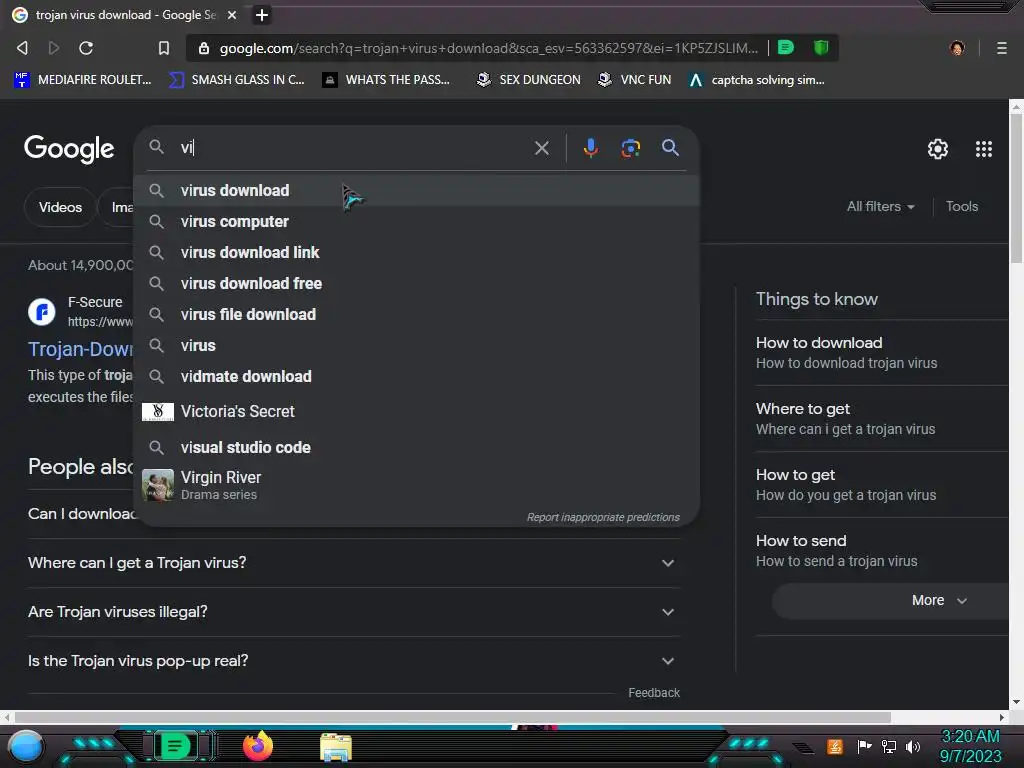The height and width of the screenshot is (768, 1024).
Task: Open the Tools menu
Action: click(x=962, y=206)
